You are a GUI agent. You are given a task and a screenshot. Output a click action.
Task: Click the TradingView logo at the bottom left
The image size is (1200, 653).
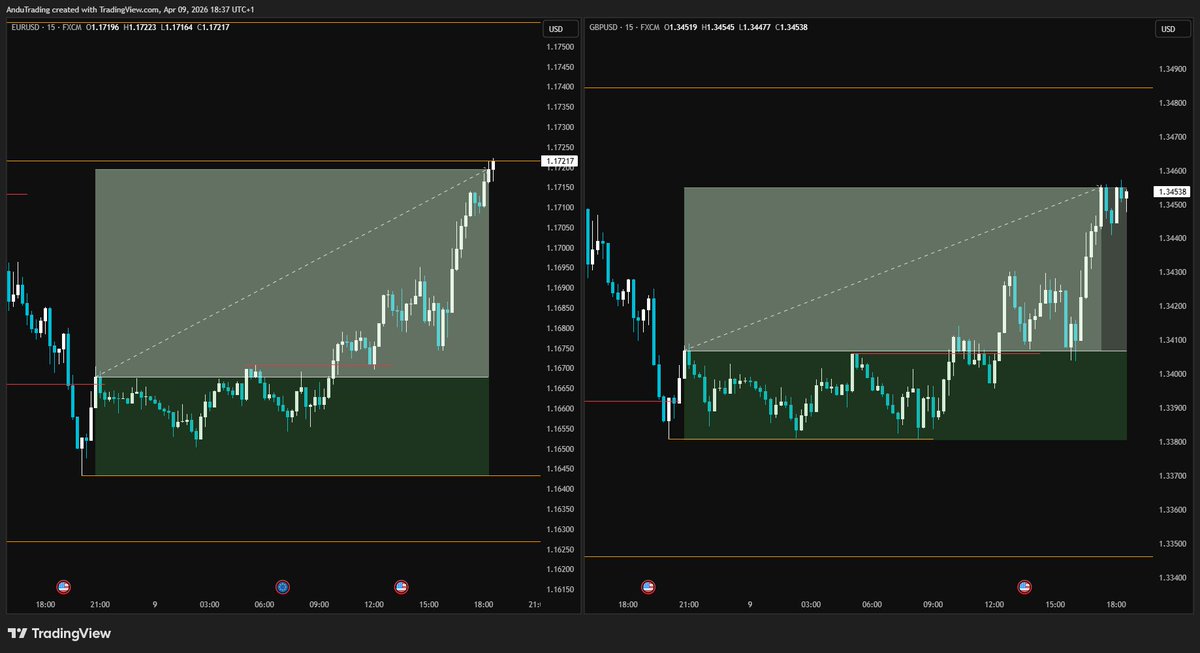(x=59, y=633)
